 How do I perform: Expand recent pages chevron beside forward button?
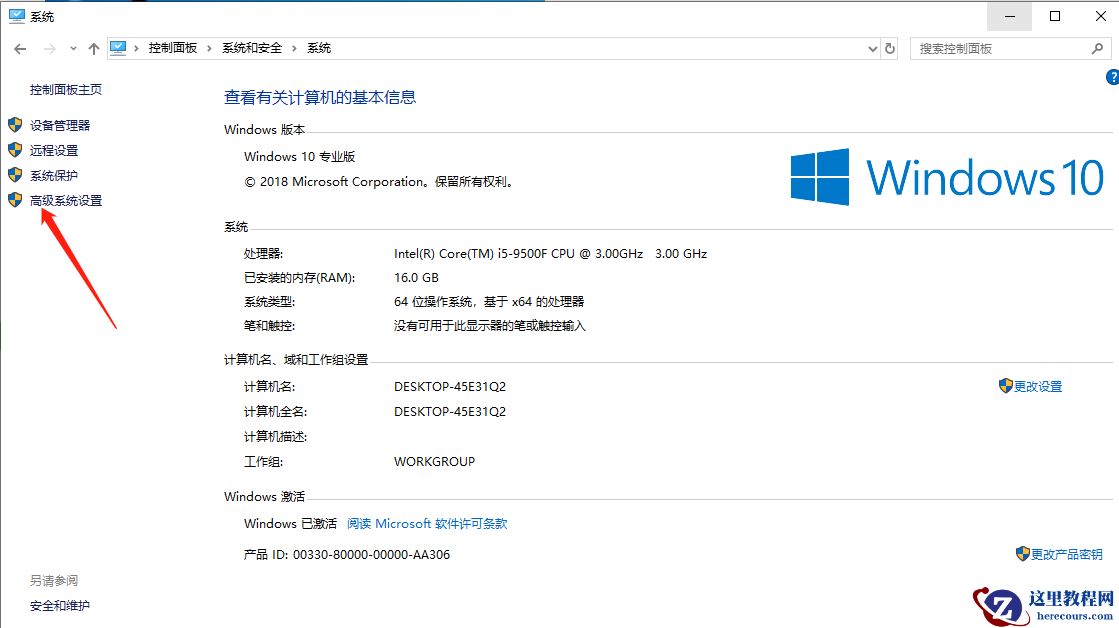tap(72, 47)
